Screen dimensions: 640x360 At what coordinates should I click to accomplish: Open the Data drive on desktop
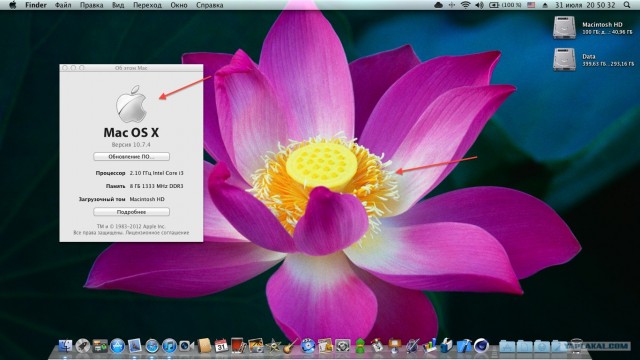click(x=564, y=59)
